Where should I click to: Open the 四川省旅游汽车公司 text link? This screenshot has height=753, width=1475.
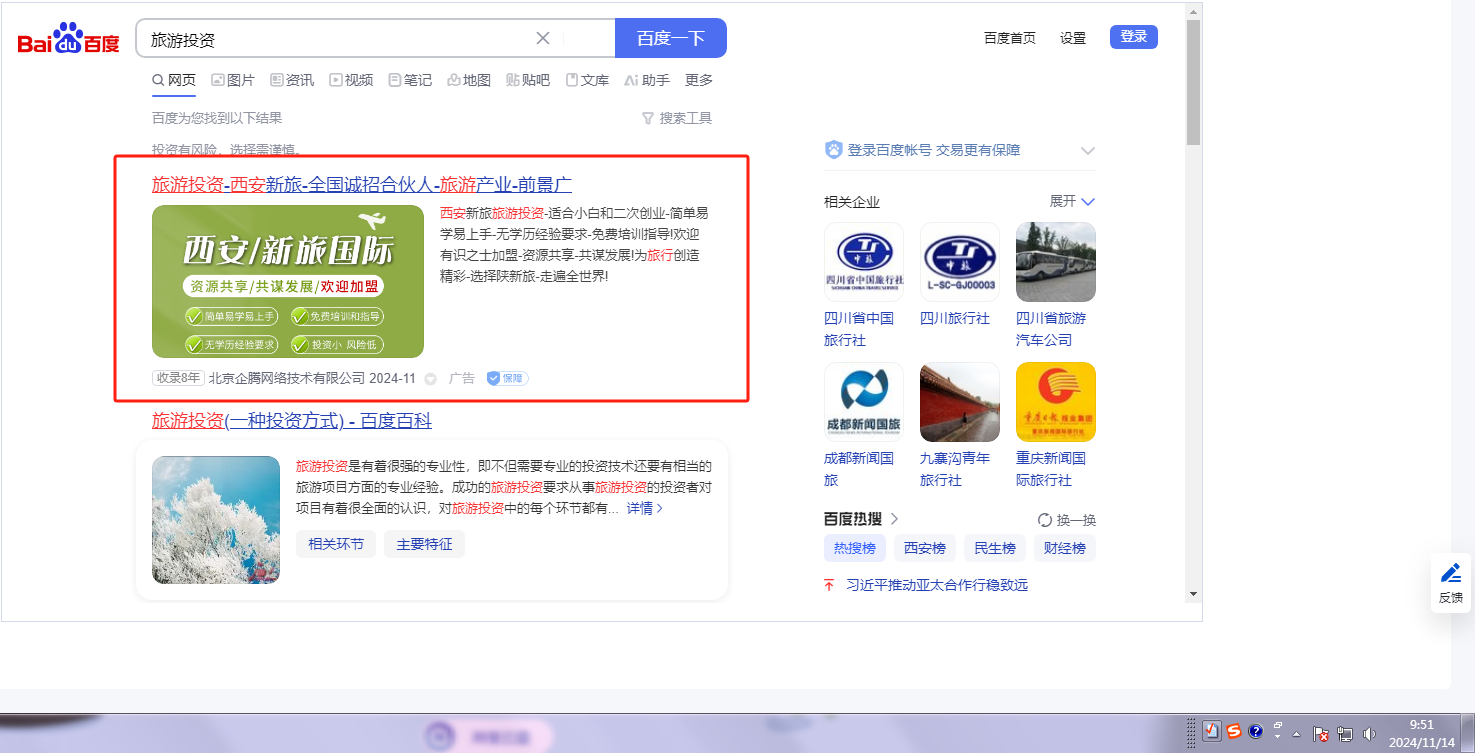tap(1051, 329)
